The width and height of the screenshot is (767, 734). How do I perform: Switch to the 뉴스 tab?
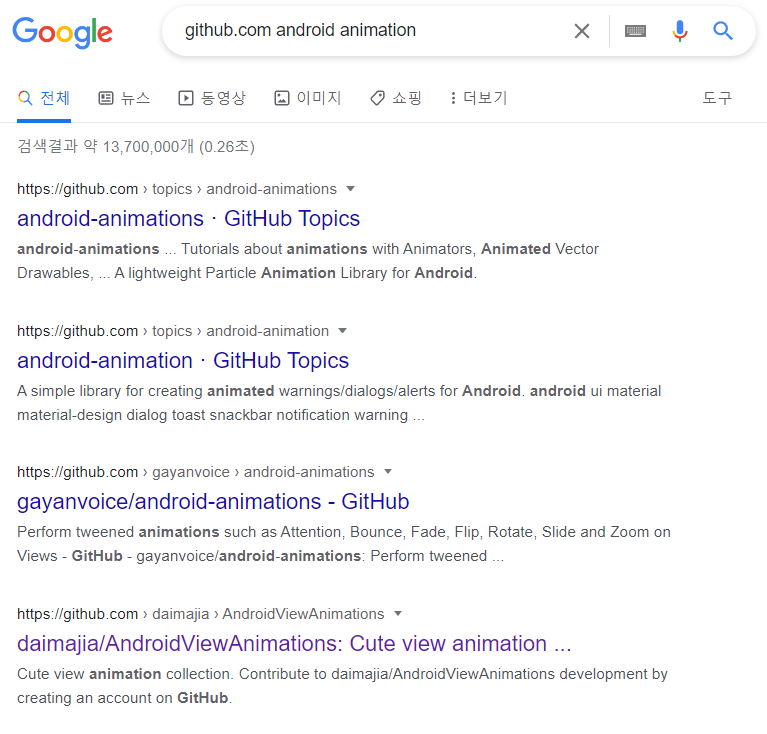(x=124, y=98)
